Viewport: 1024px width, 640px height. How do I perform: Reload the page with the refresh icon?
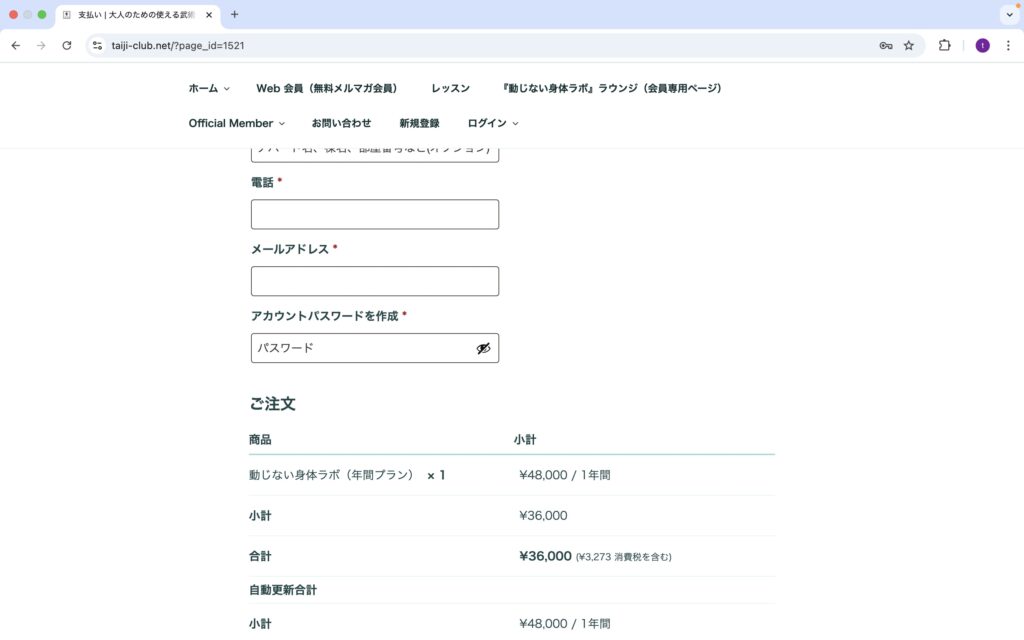(x=67, y=45)
